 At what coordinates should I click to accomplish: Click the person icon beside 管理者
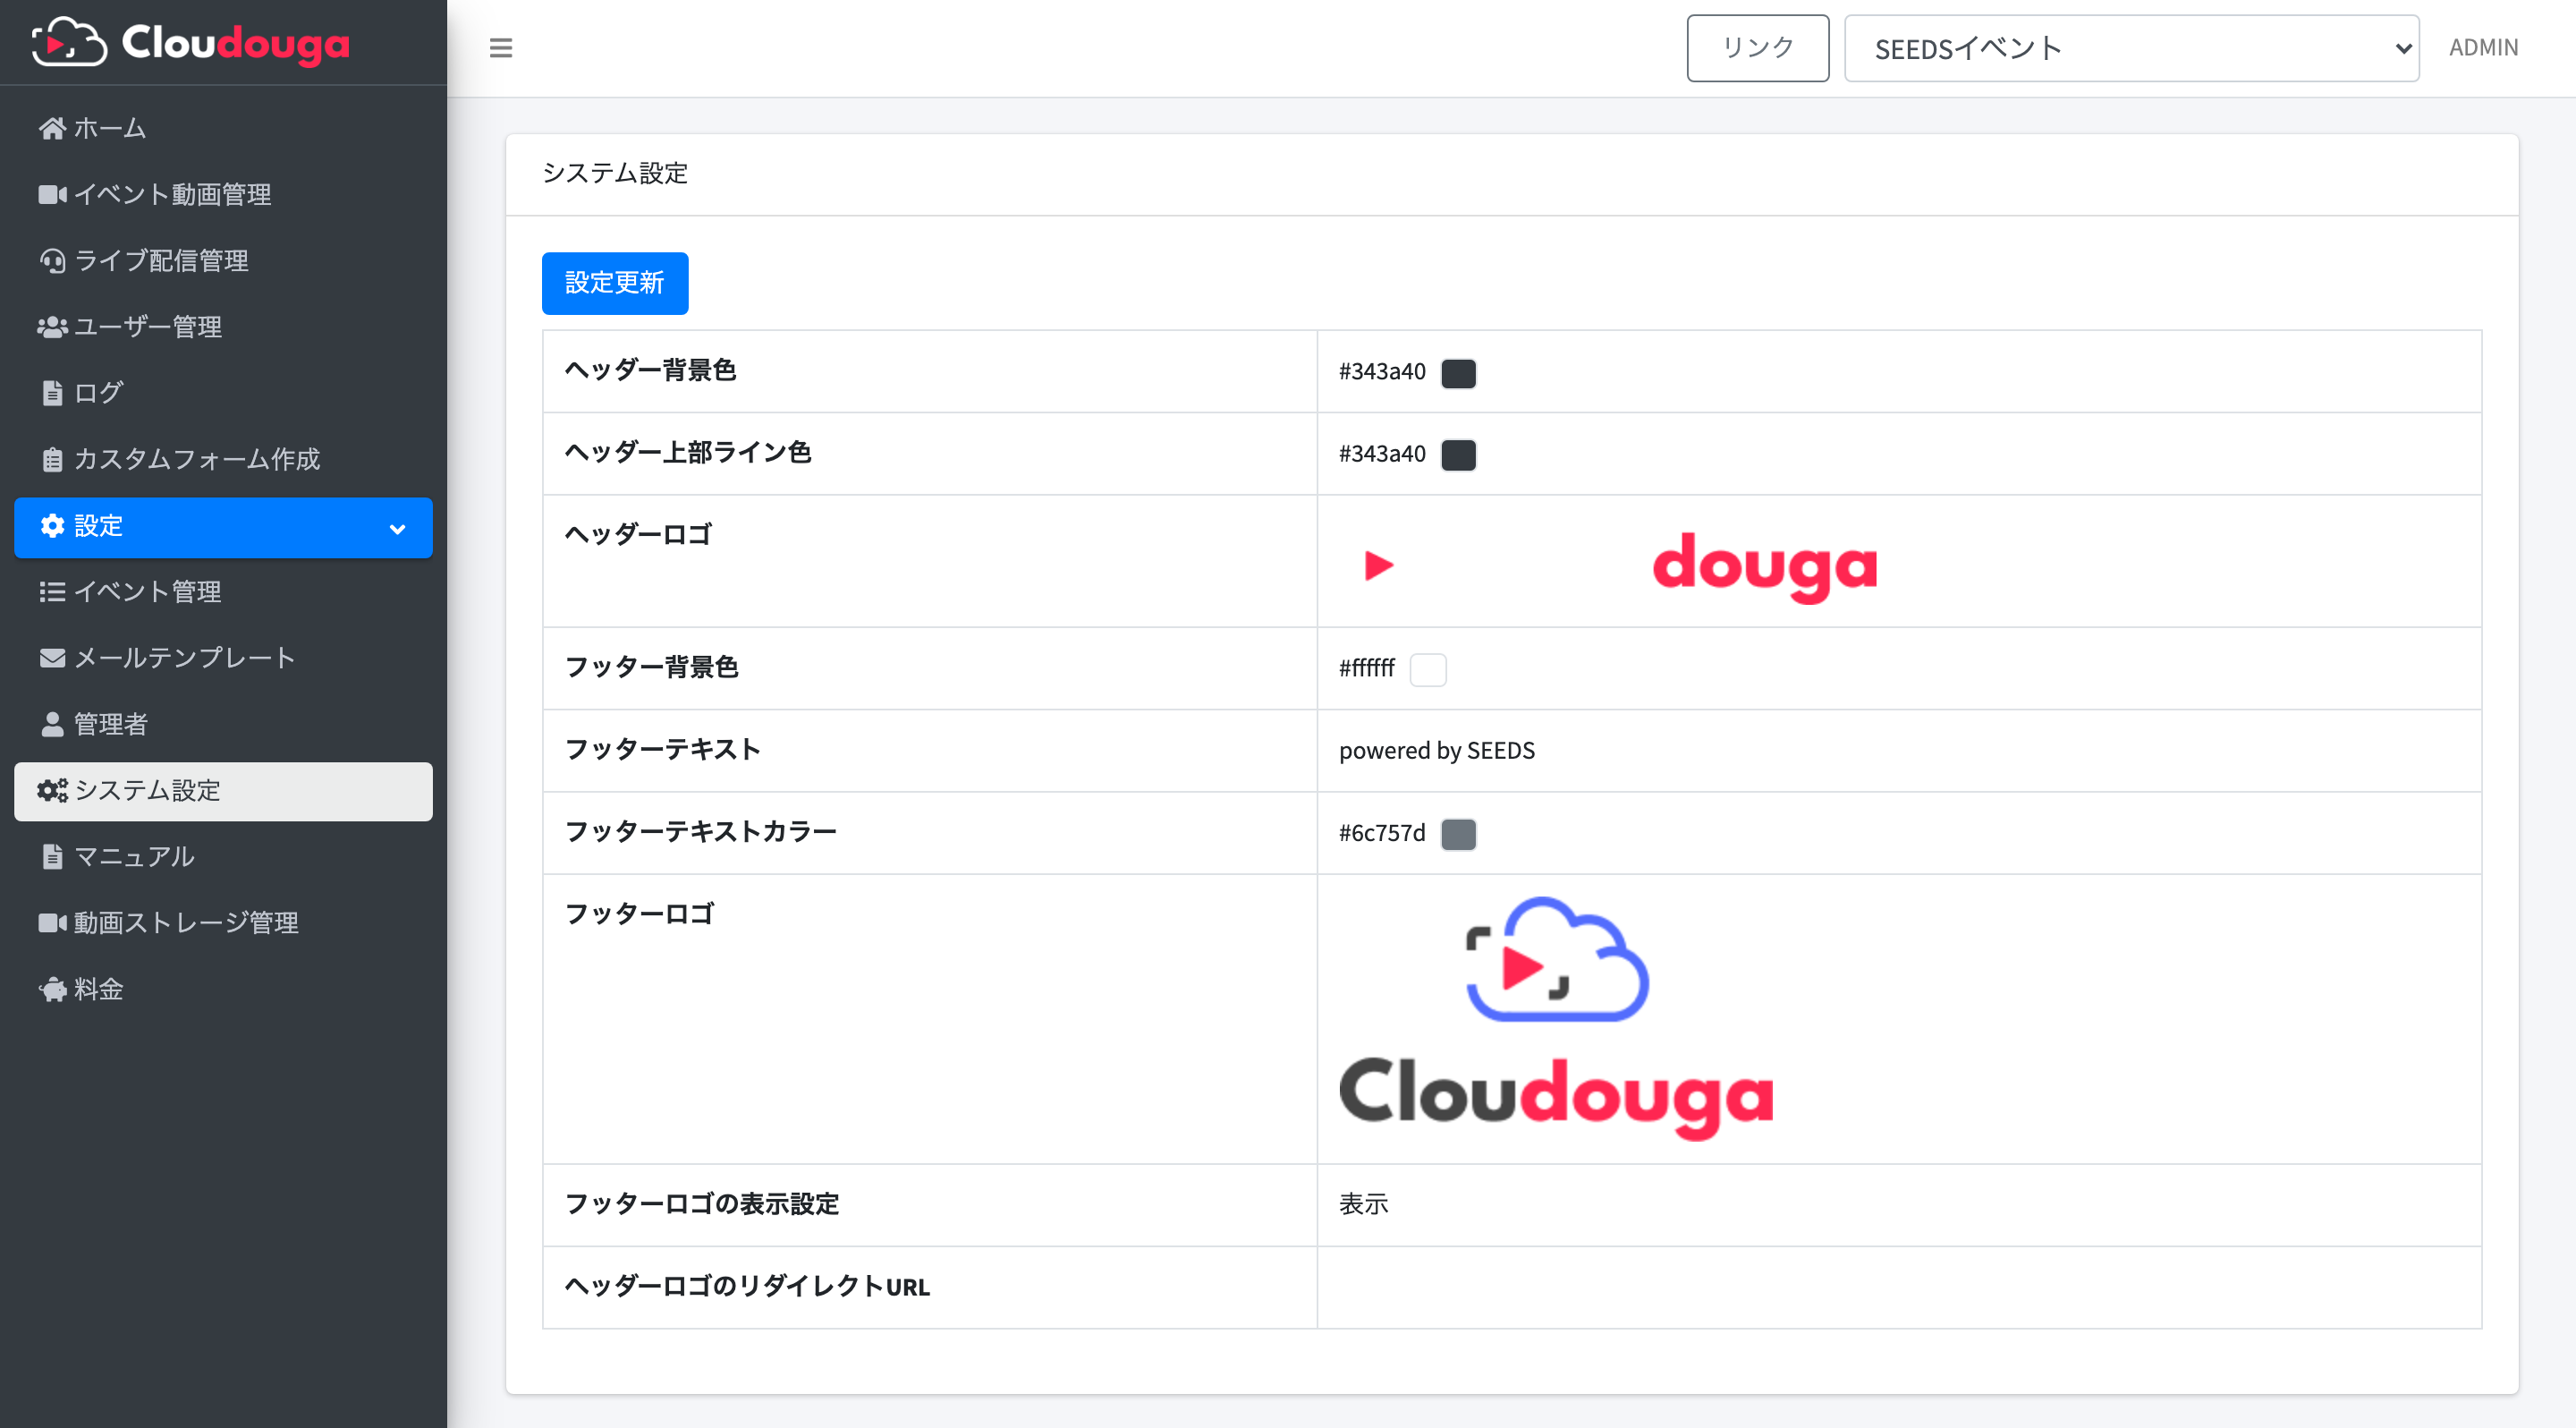tap(52, 724)
